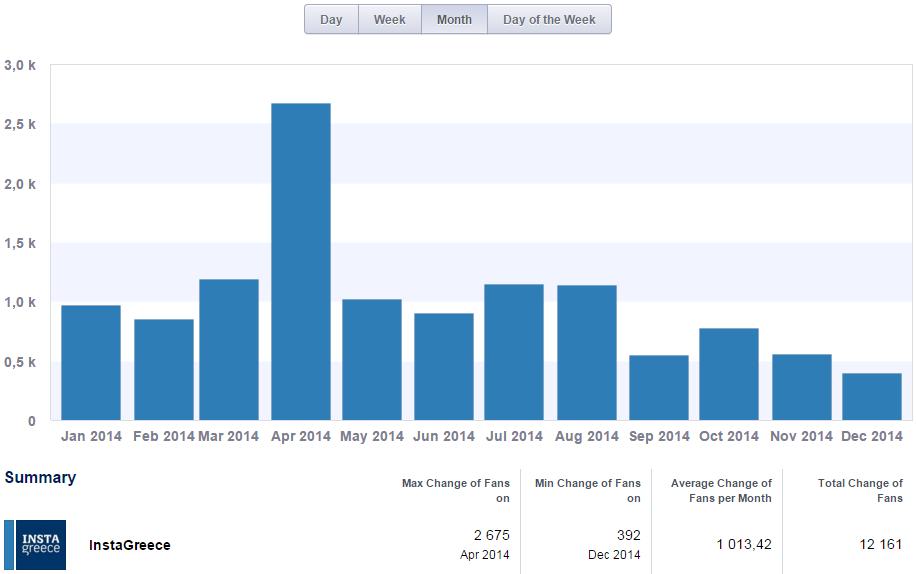
Task: Select the Mar 2014 bar
Action: pyautogui.click(x=229, y=350)
